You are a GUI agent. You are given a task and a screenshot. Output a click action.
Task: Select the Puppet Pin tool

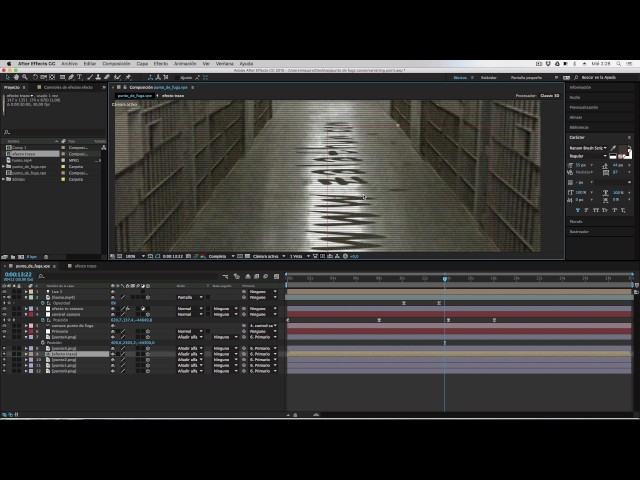128,77
